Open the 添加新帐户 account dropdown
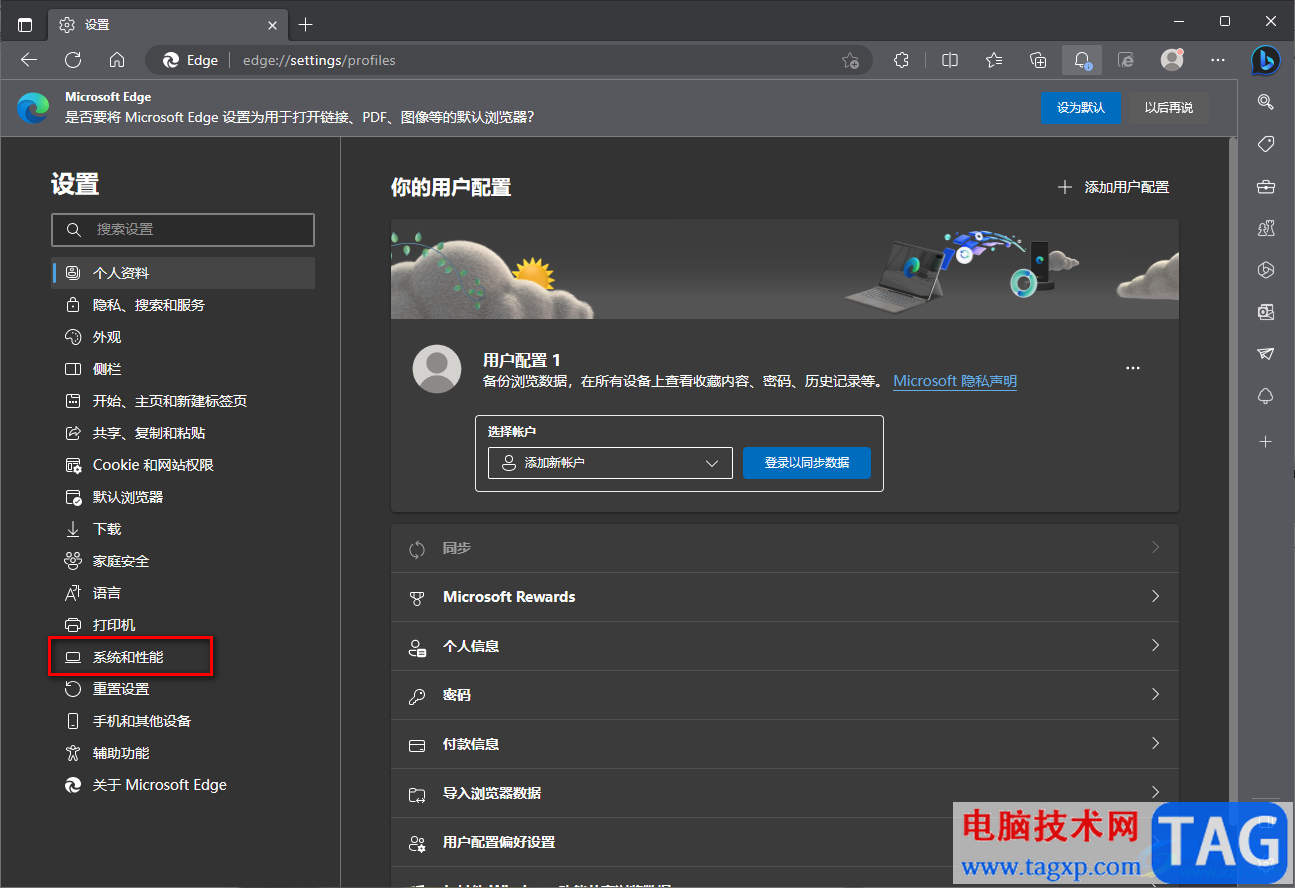Viewport: 1295px width, 888px height. pyautogui.click(x=611, y=463)
